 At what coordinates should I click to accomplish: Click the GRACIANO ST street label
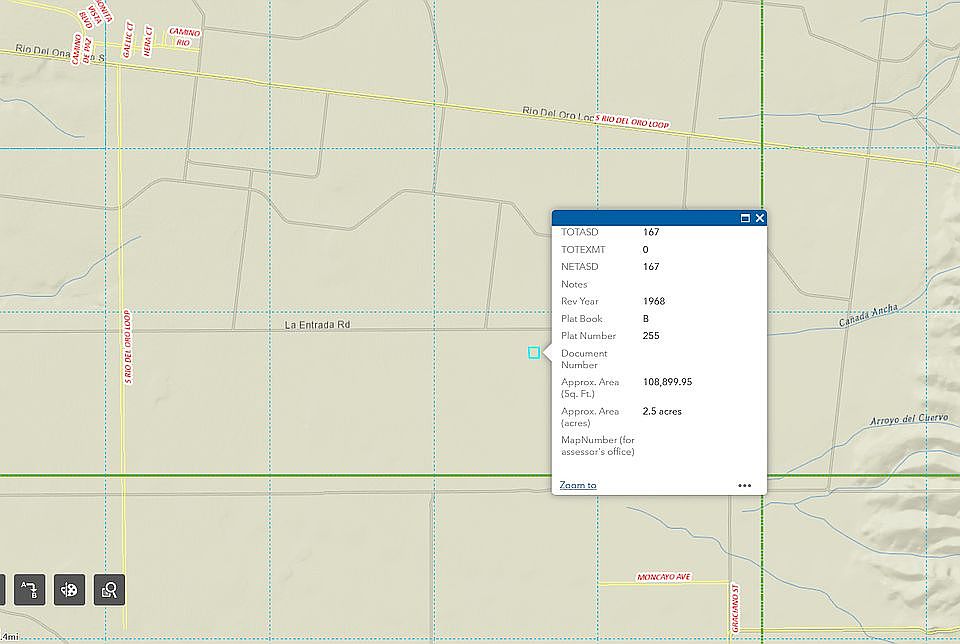coord(735,608)
